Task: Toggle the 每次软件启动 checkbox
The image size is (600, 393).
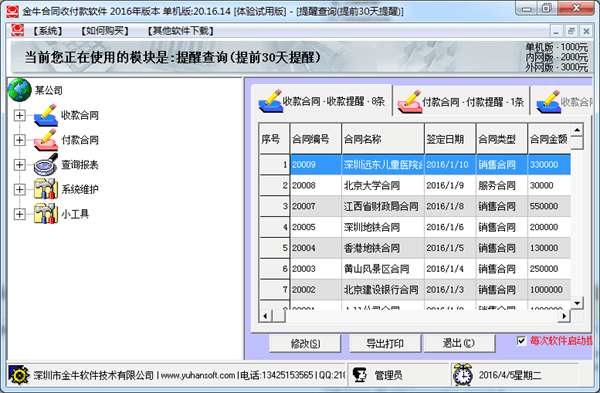Action: point(521,341)
